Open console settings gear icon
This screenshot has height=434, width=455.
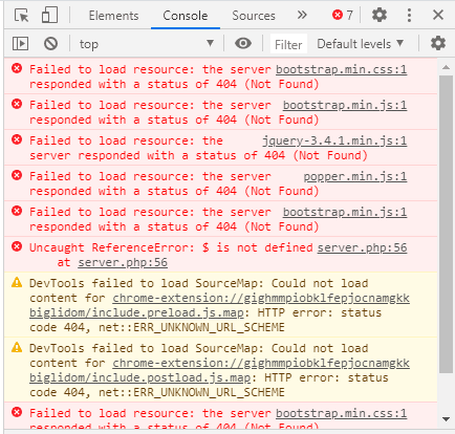tap(438, 43)
